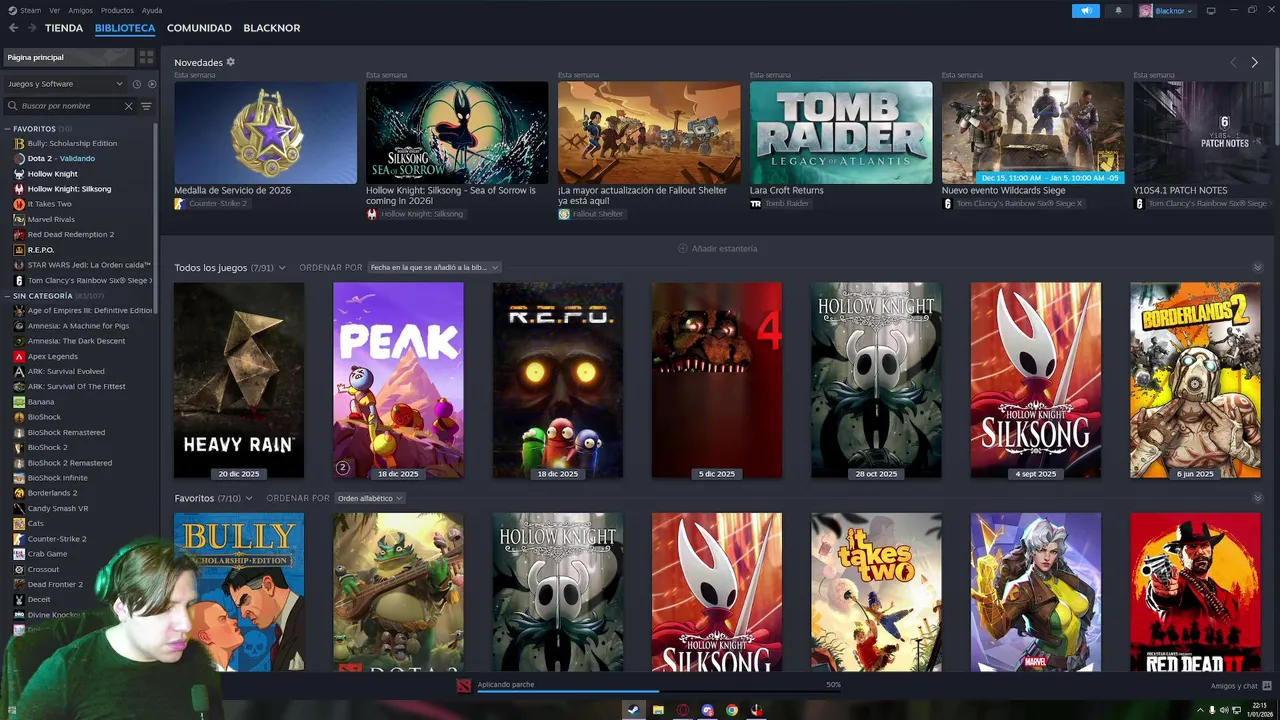Open the Borderlands 2 game cover
Image resolution: width=1280 pixels, height=720 pixels.
1195,380
